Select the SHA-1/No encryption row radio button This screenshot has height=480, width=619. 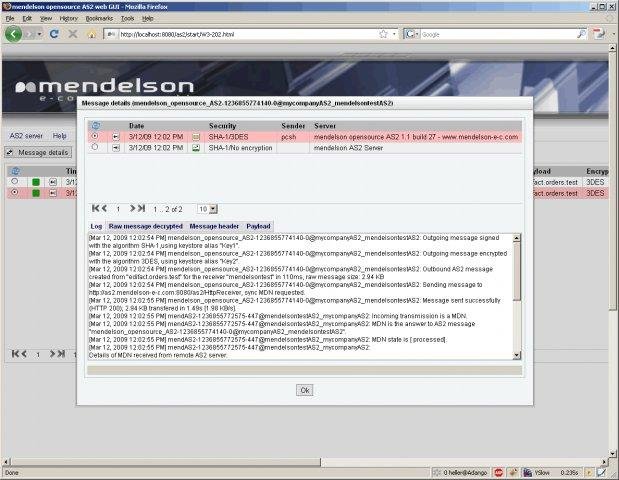(95, 147)
